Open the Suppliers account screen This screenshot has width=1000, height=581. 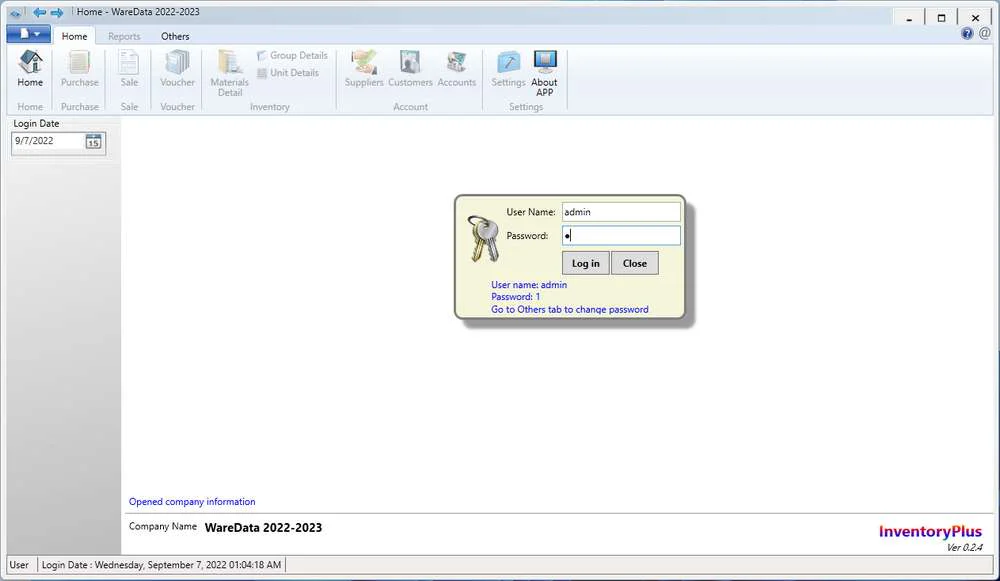pos(363,68)
